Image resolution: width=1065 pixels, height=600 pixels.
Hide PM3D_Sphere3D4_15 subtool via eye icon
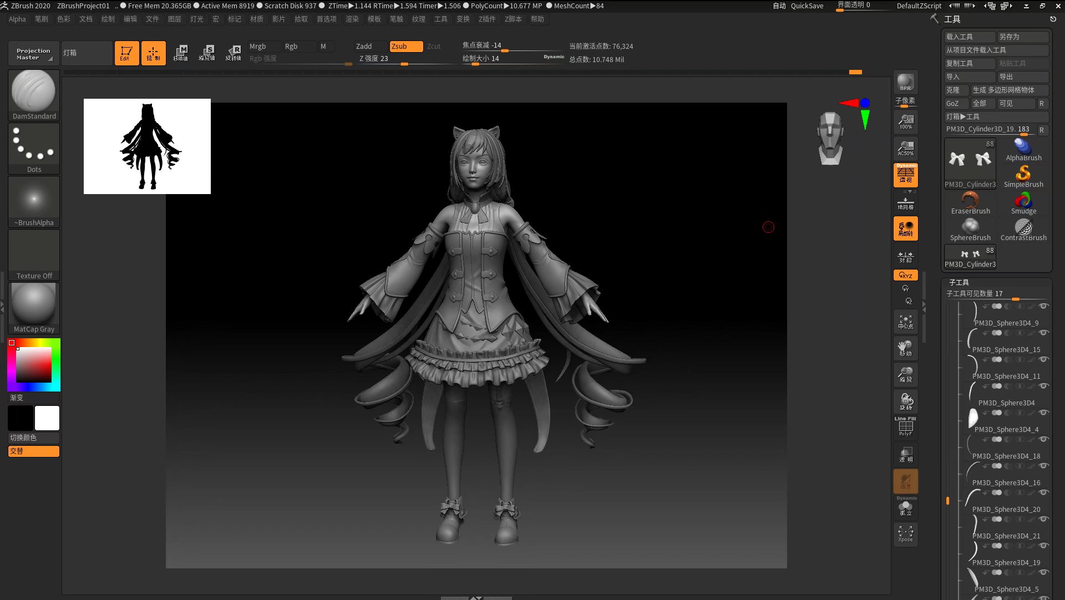[1043, 333]
